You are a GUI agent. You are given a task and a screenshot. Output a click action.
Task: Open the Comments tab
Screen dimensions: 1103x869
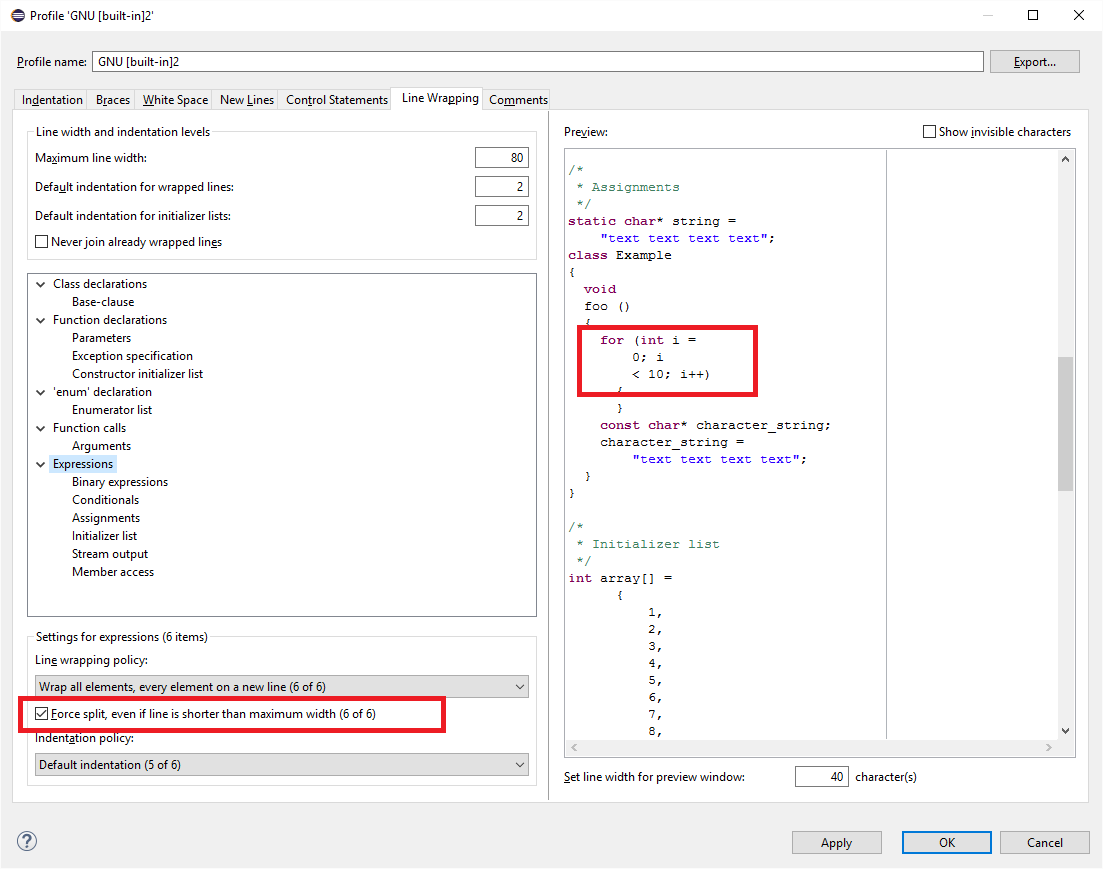pos(518,100)
